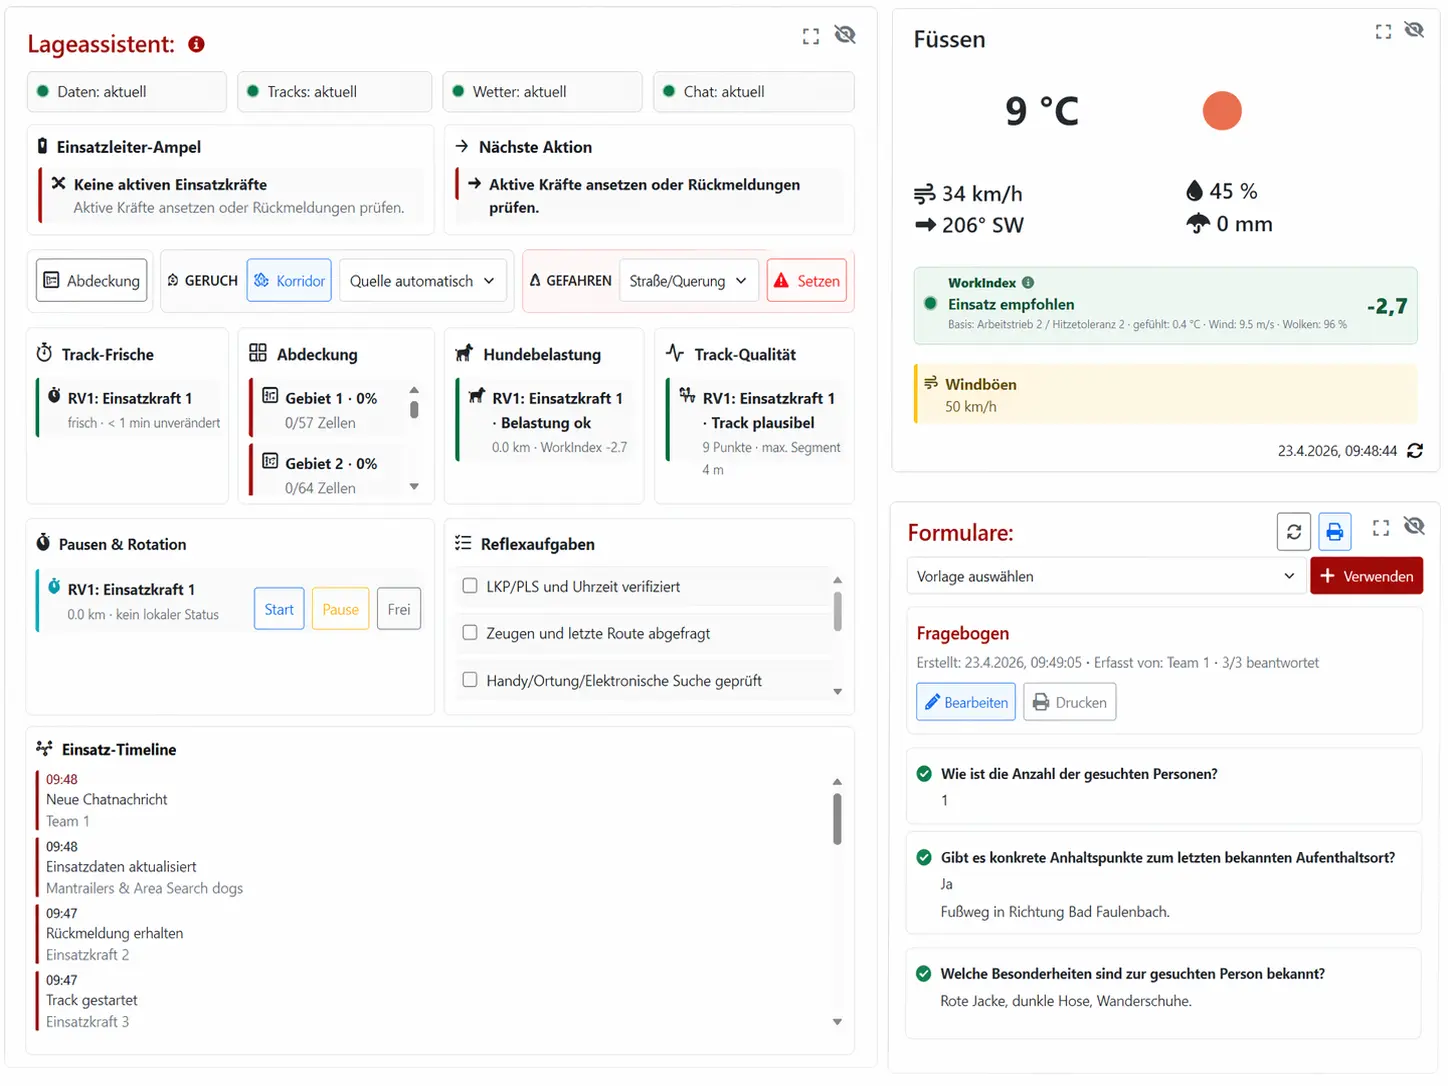Toggle the Abdeckung overlay button
The width and height of the screenshot is (1448, 1086).
click(x=92, y=281)
